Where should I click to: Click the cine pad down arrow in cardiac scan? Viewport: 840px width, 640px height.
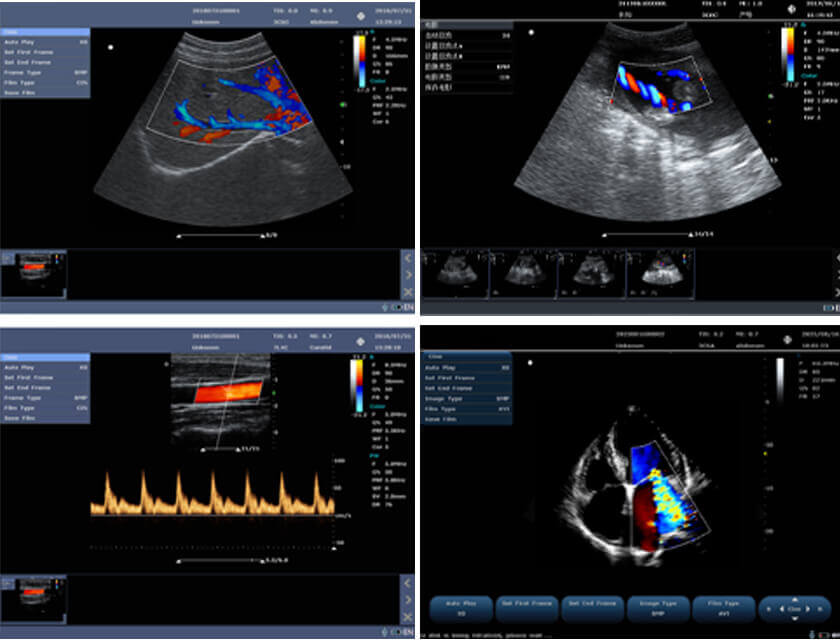coord(794,618)
